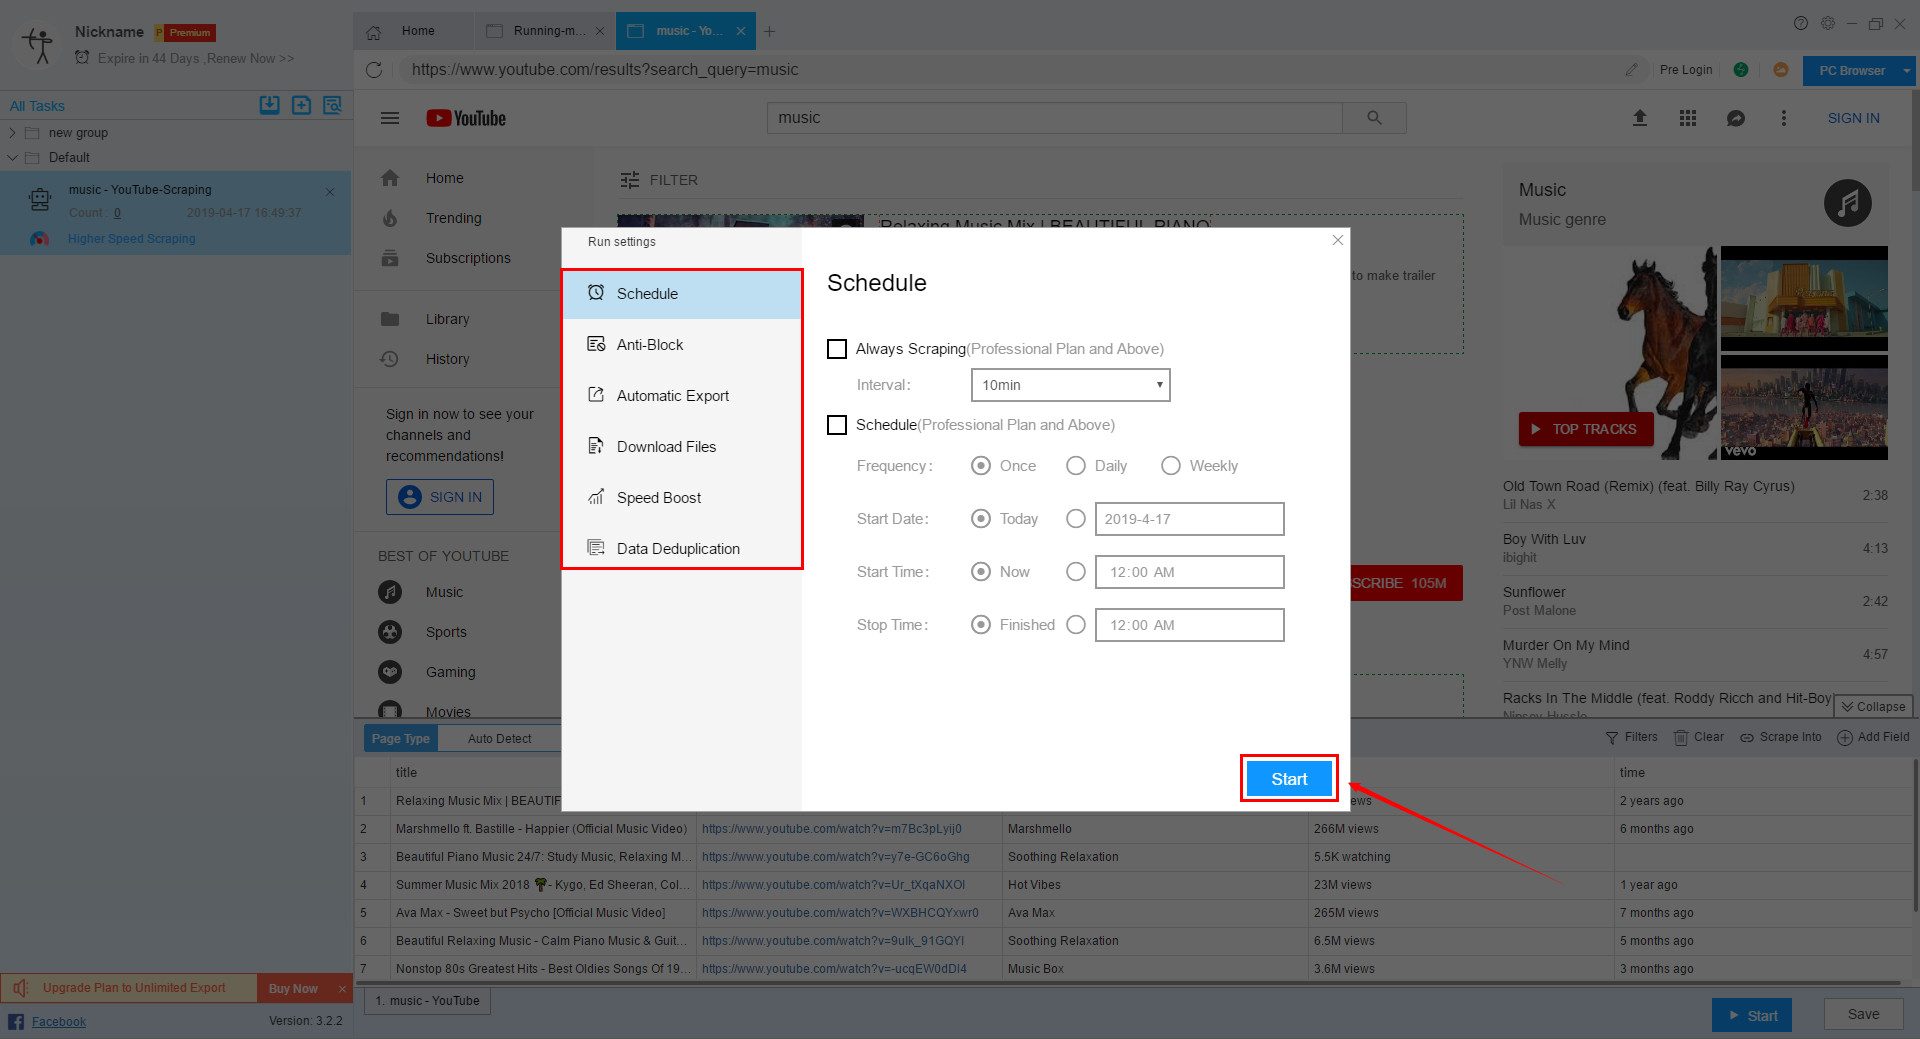Open a new browser tab with plus

pos(769,32)
